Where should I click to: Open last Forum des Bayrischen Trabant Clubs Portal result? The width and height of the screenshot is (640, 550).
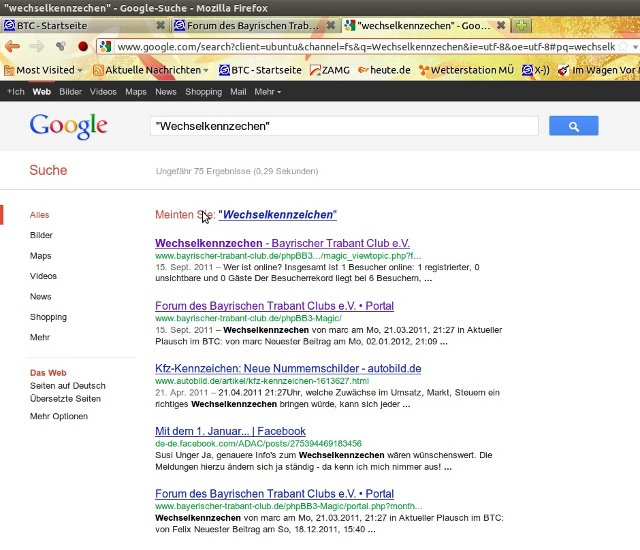click(x=274, y=494)
